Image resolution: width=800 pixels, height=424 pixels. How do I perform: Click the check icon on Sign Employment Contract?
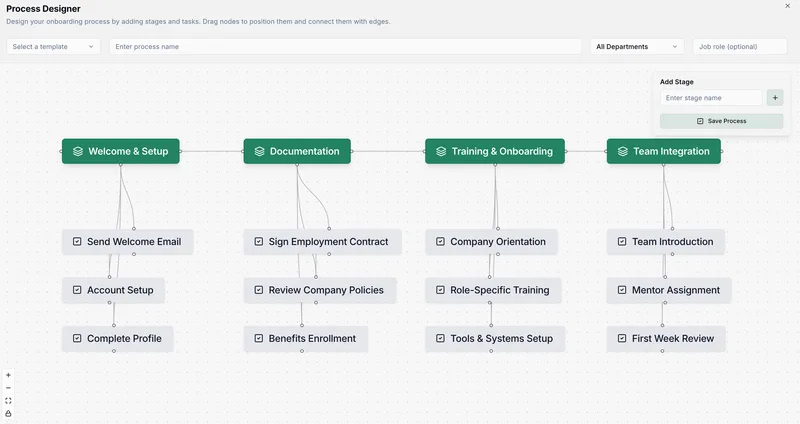[259, 241]
